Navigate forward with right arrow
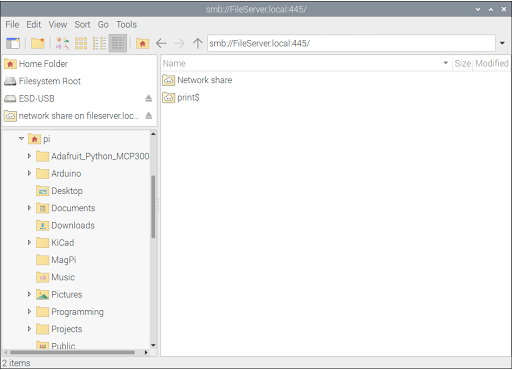The width and height of the screenshot is (512, 370). 179,43
